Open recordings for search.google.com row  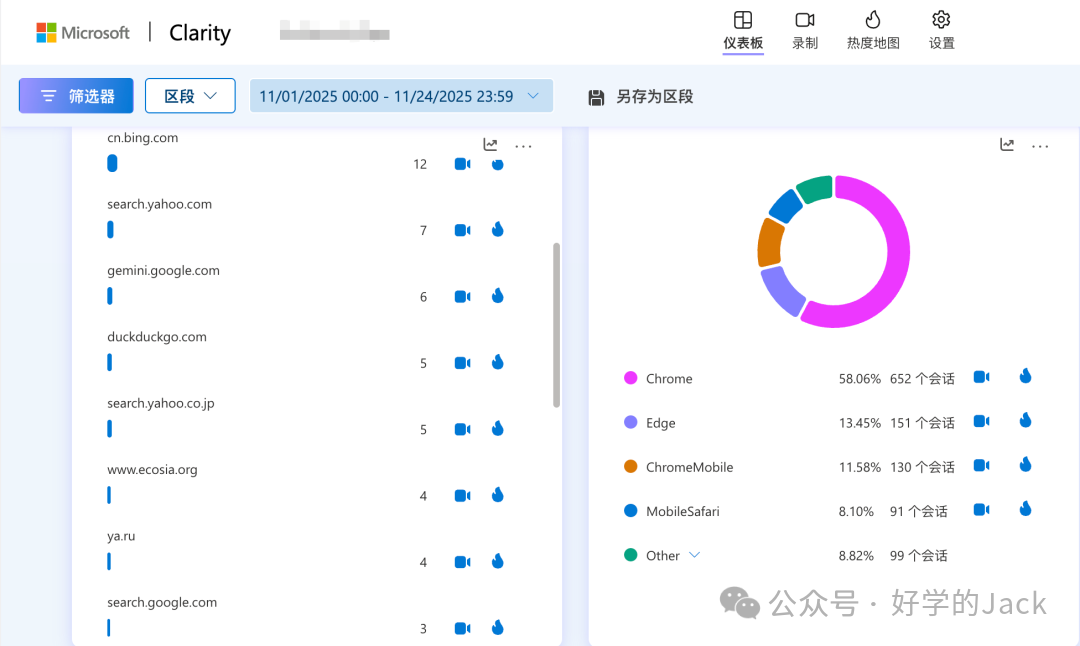pyautogui.click(x=462, y=628)
